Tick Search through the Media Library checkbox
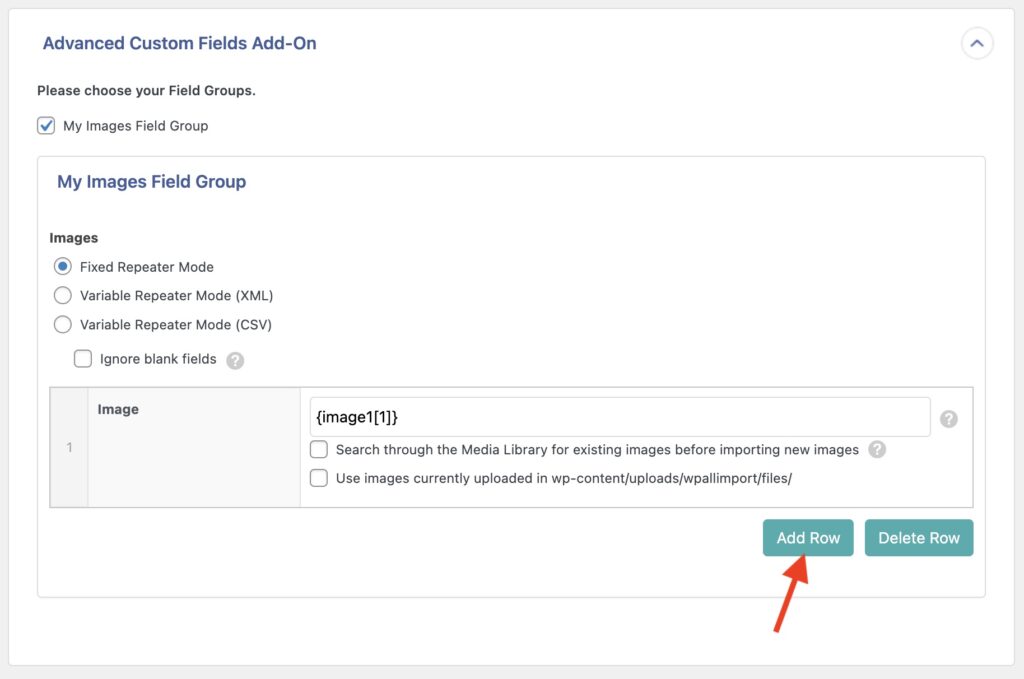This screenshot has width=1024, height=679. (319, 450)
